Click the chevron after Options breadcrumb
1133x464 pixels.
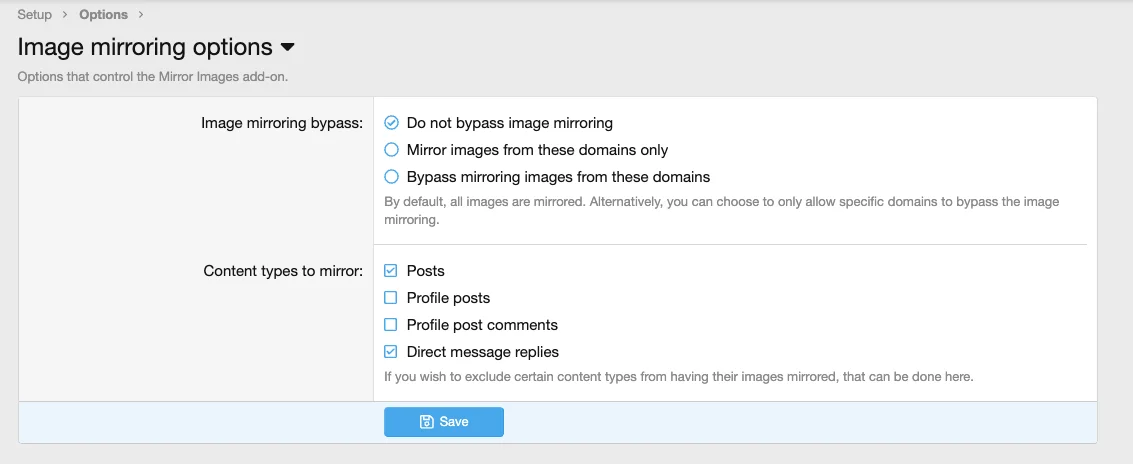click(x=141, y=14)
